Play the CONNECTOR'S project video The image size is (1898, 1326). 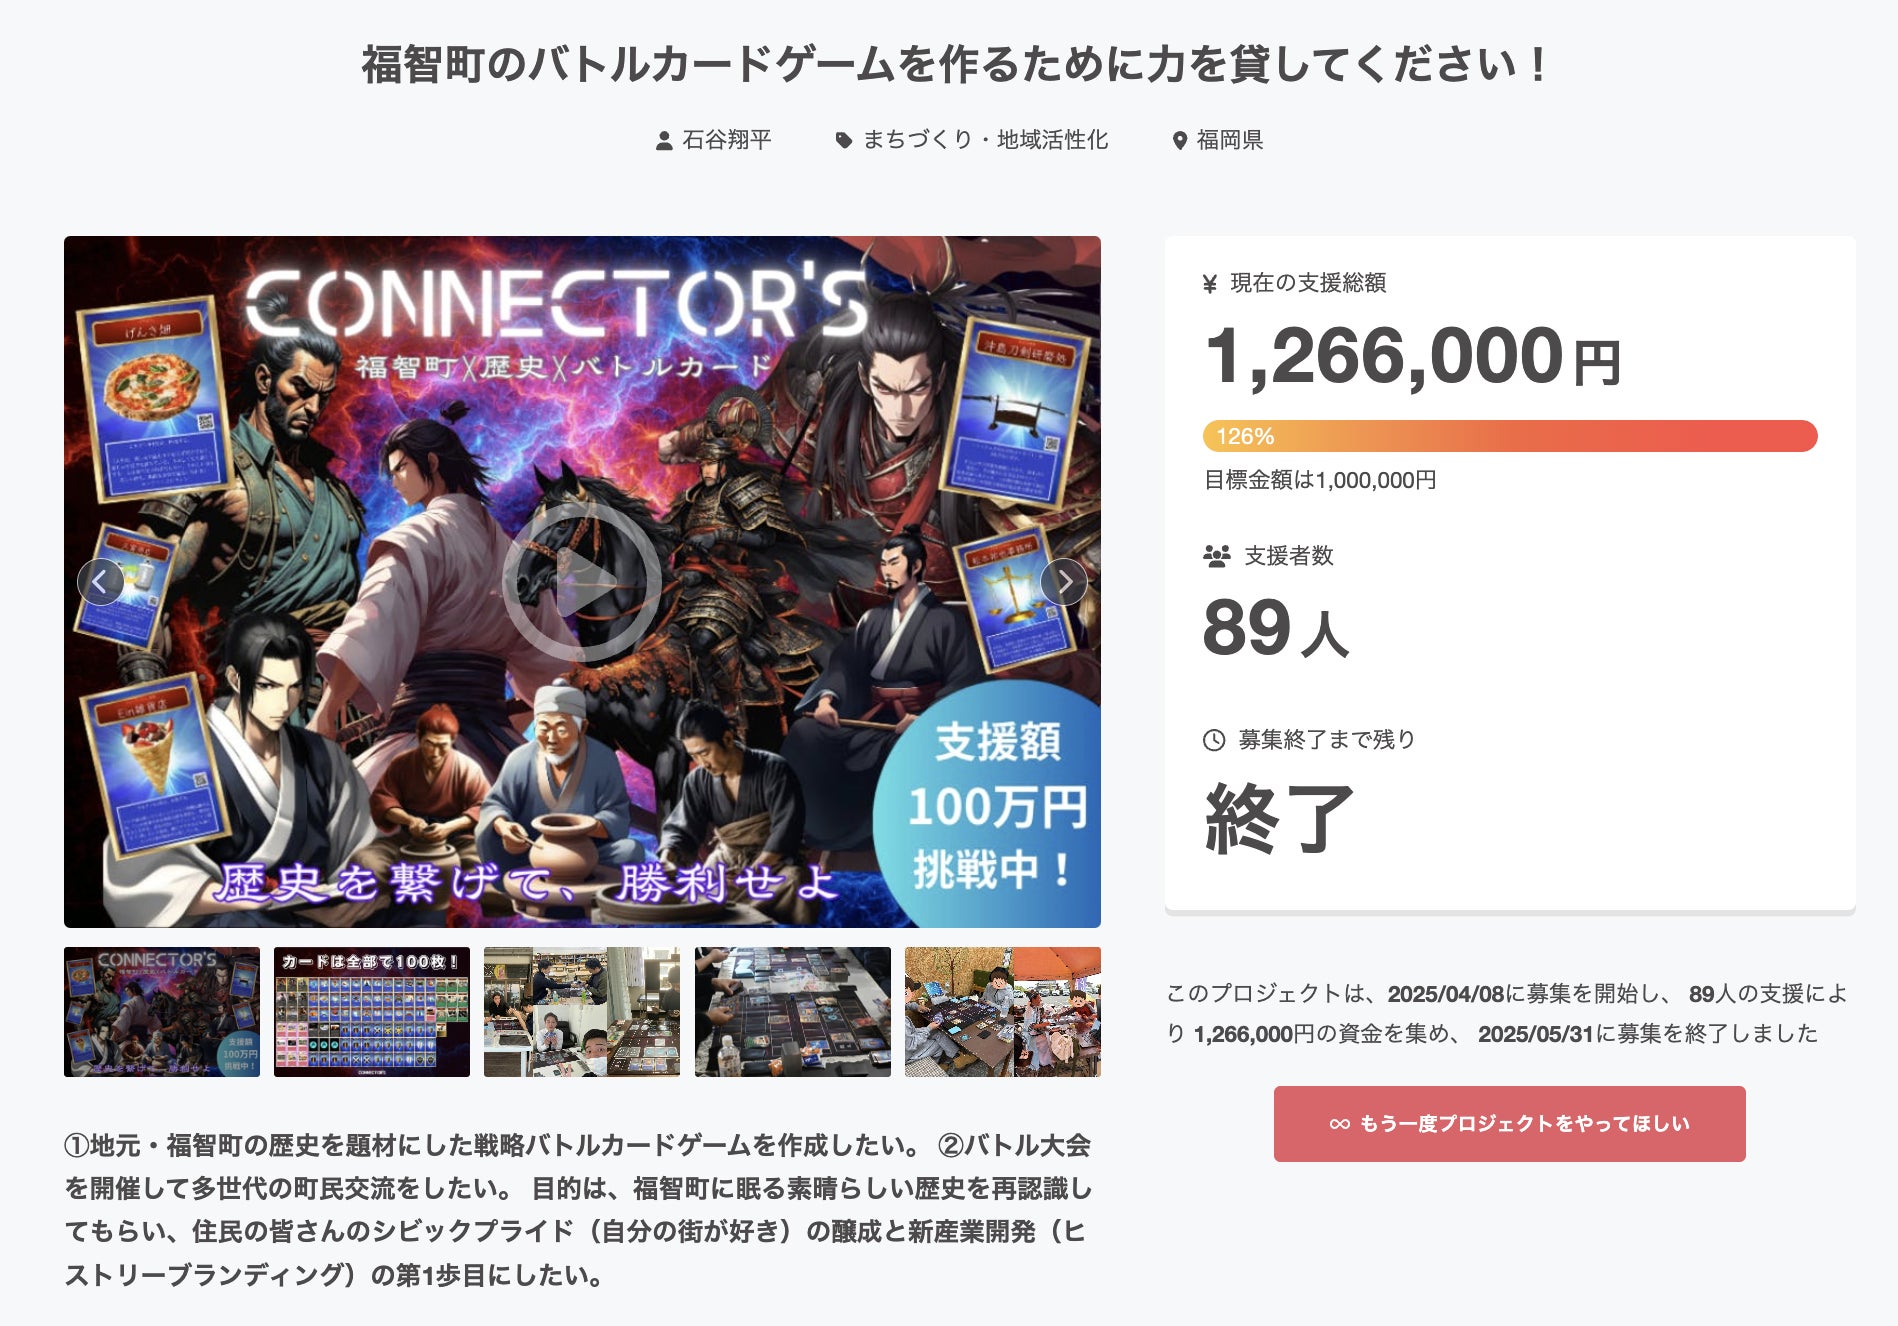(x=581, y=581)
